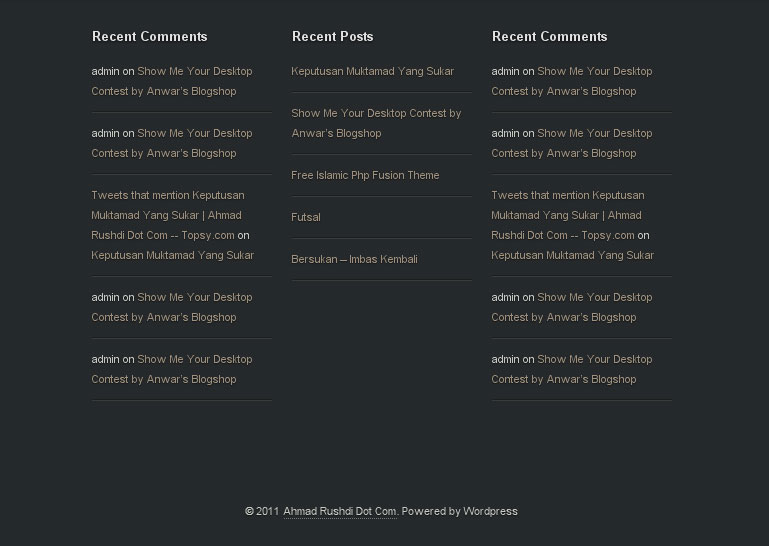Open Show Me Your Desktop Contest post in Recent Posts
Viewport: 769px width, 546px height.
click(x=376, y=123)
